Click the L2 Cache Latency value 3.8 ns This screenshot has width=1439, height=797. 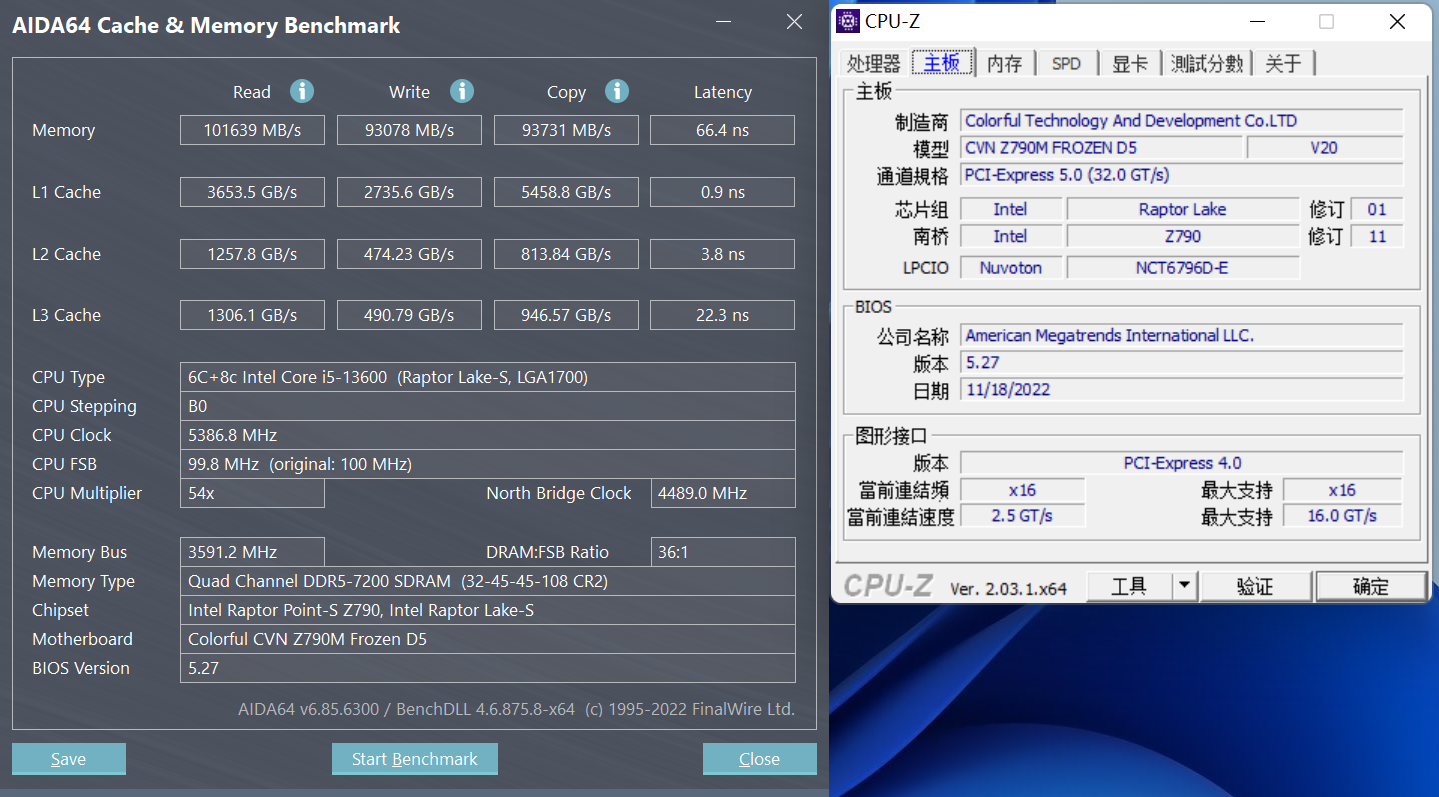pyautogui.click(x=723, y=254)
